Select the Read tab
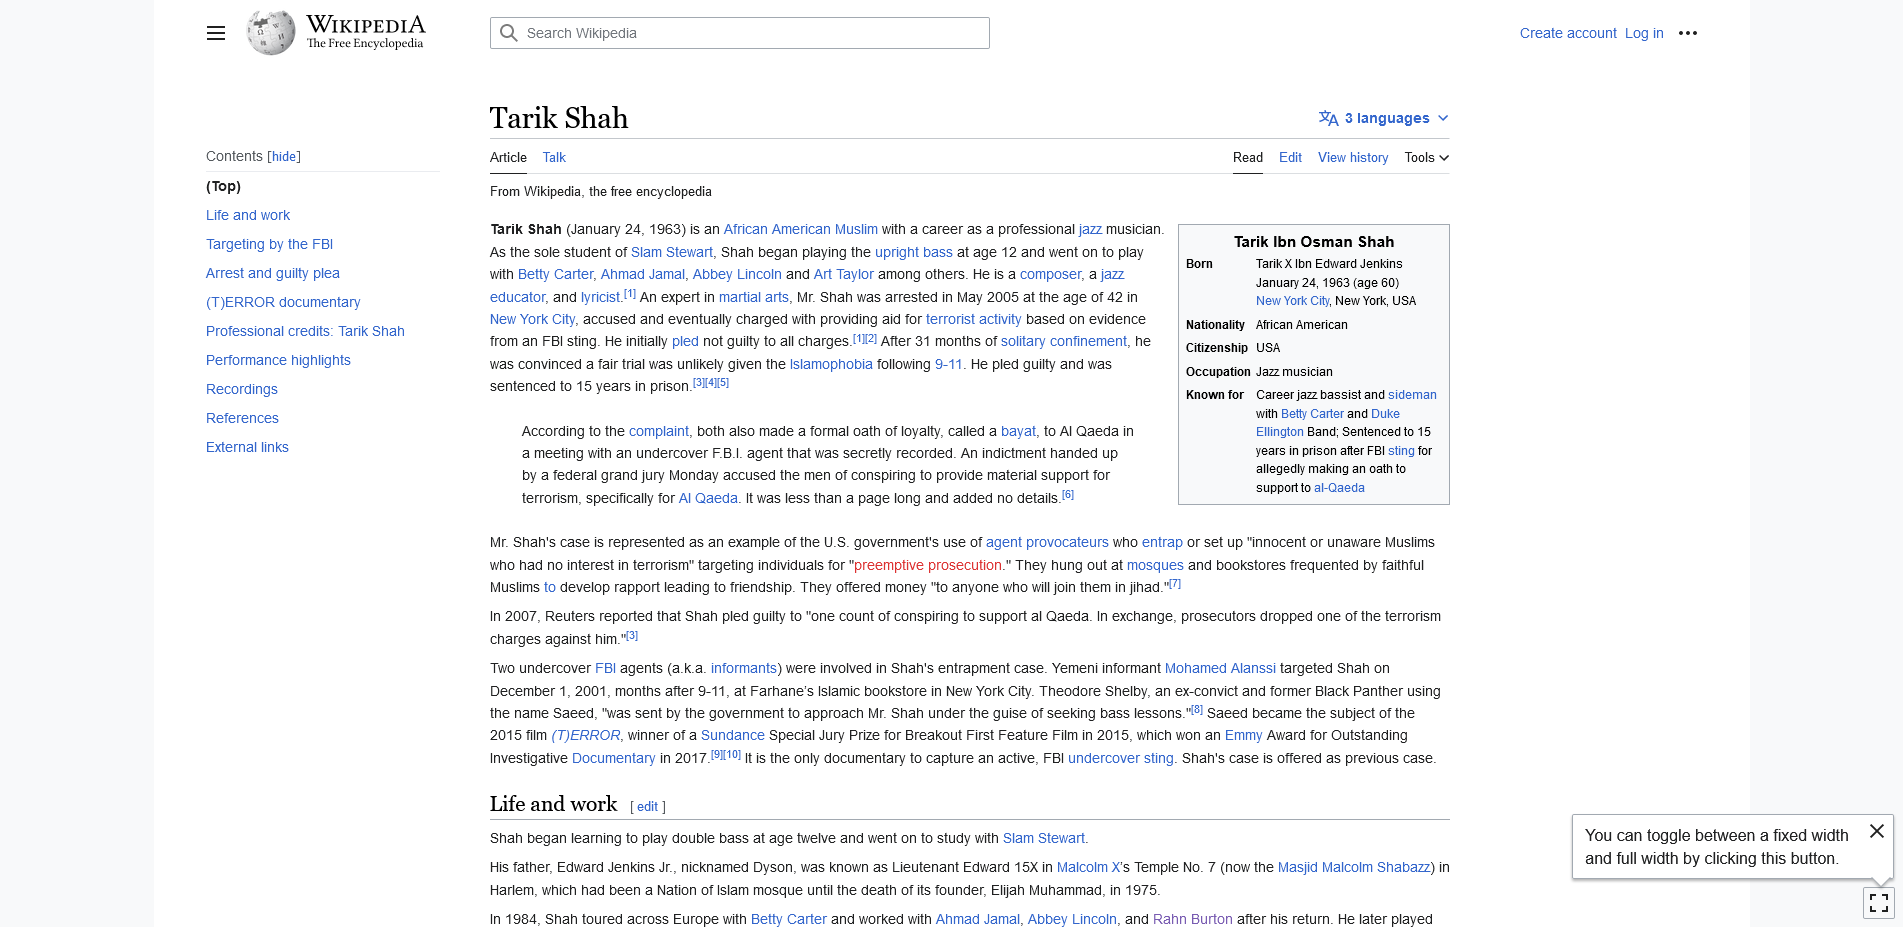The height and width of the screenshot is (927, 1903). [1248, 157]
